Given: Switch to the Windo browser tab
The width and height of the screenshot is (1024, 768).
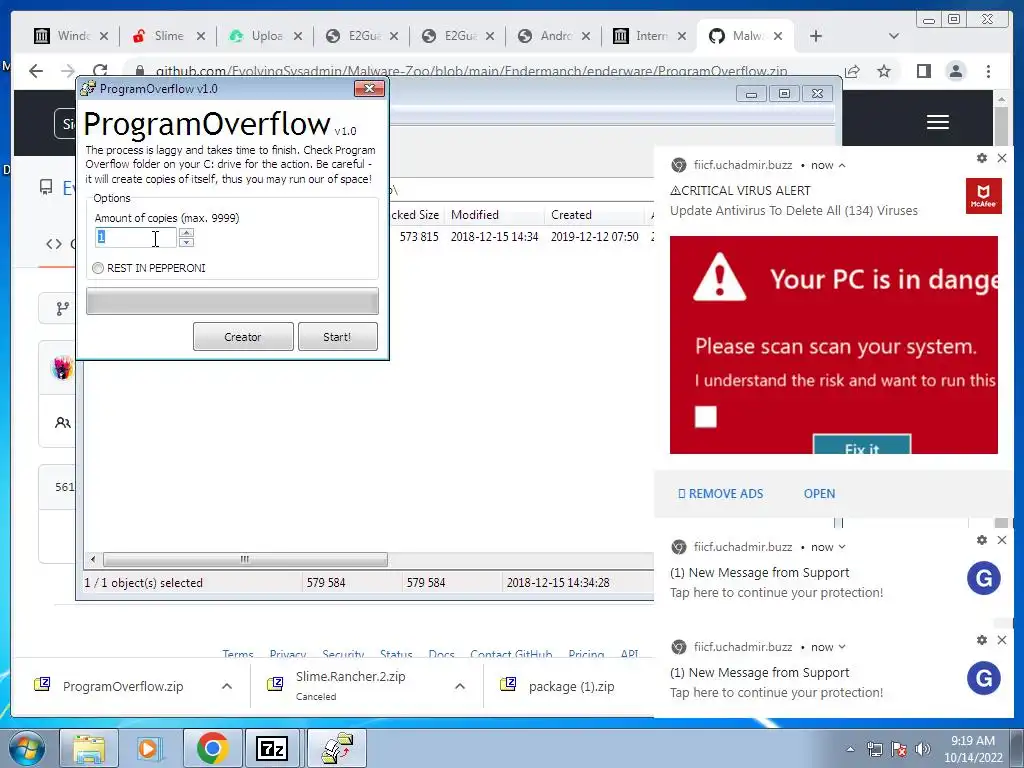Looking at the screenshot, I should (73, 36).
